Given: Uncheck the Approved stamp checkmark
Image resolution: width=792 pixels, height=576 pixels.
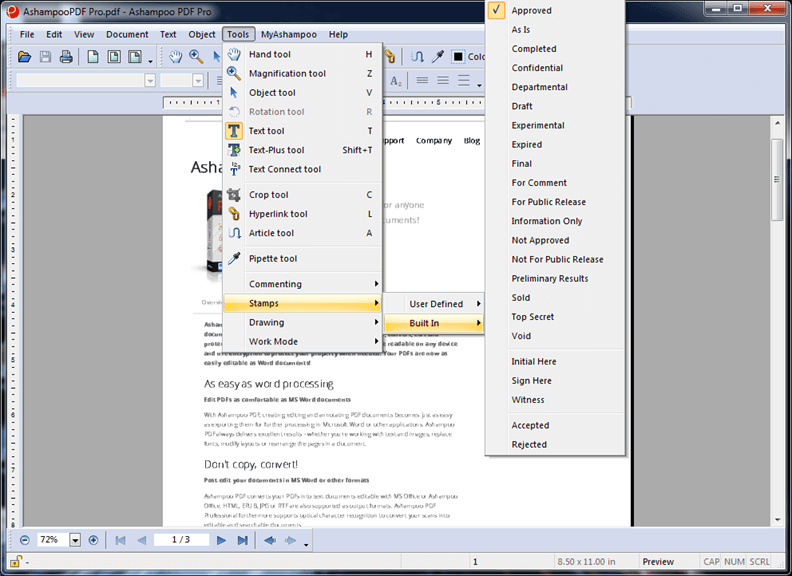Looking at the screenshot, I should click(497, 10).
